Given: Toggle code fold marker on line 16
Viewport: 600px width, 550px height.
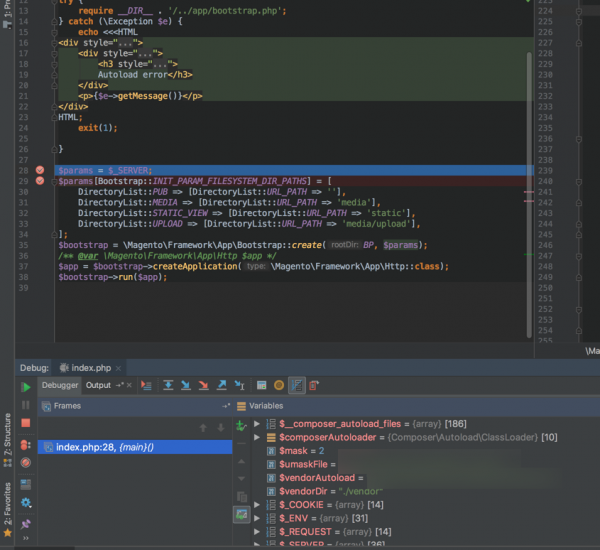Looking at the screenshot, I should point(54,43).
